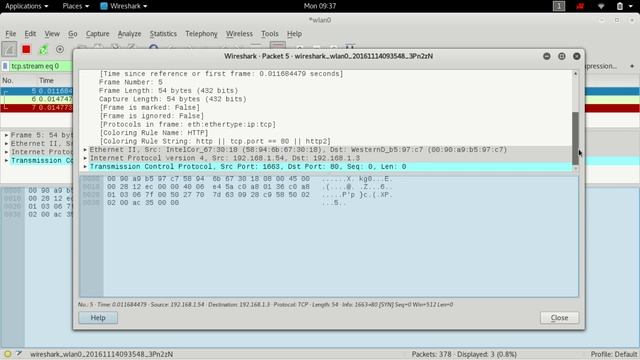The image size is (640, 360).
Task: Click the dialog's vertical scrollbar thumb
Action: [x=575, y=138]
